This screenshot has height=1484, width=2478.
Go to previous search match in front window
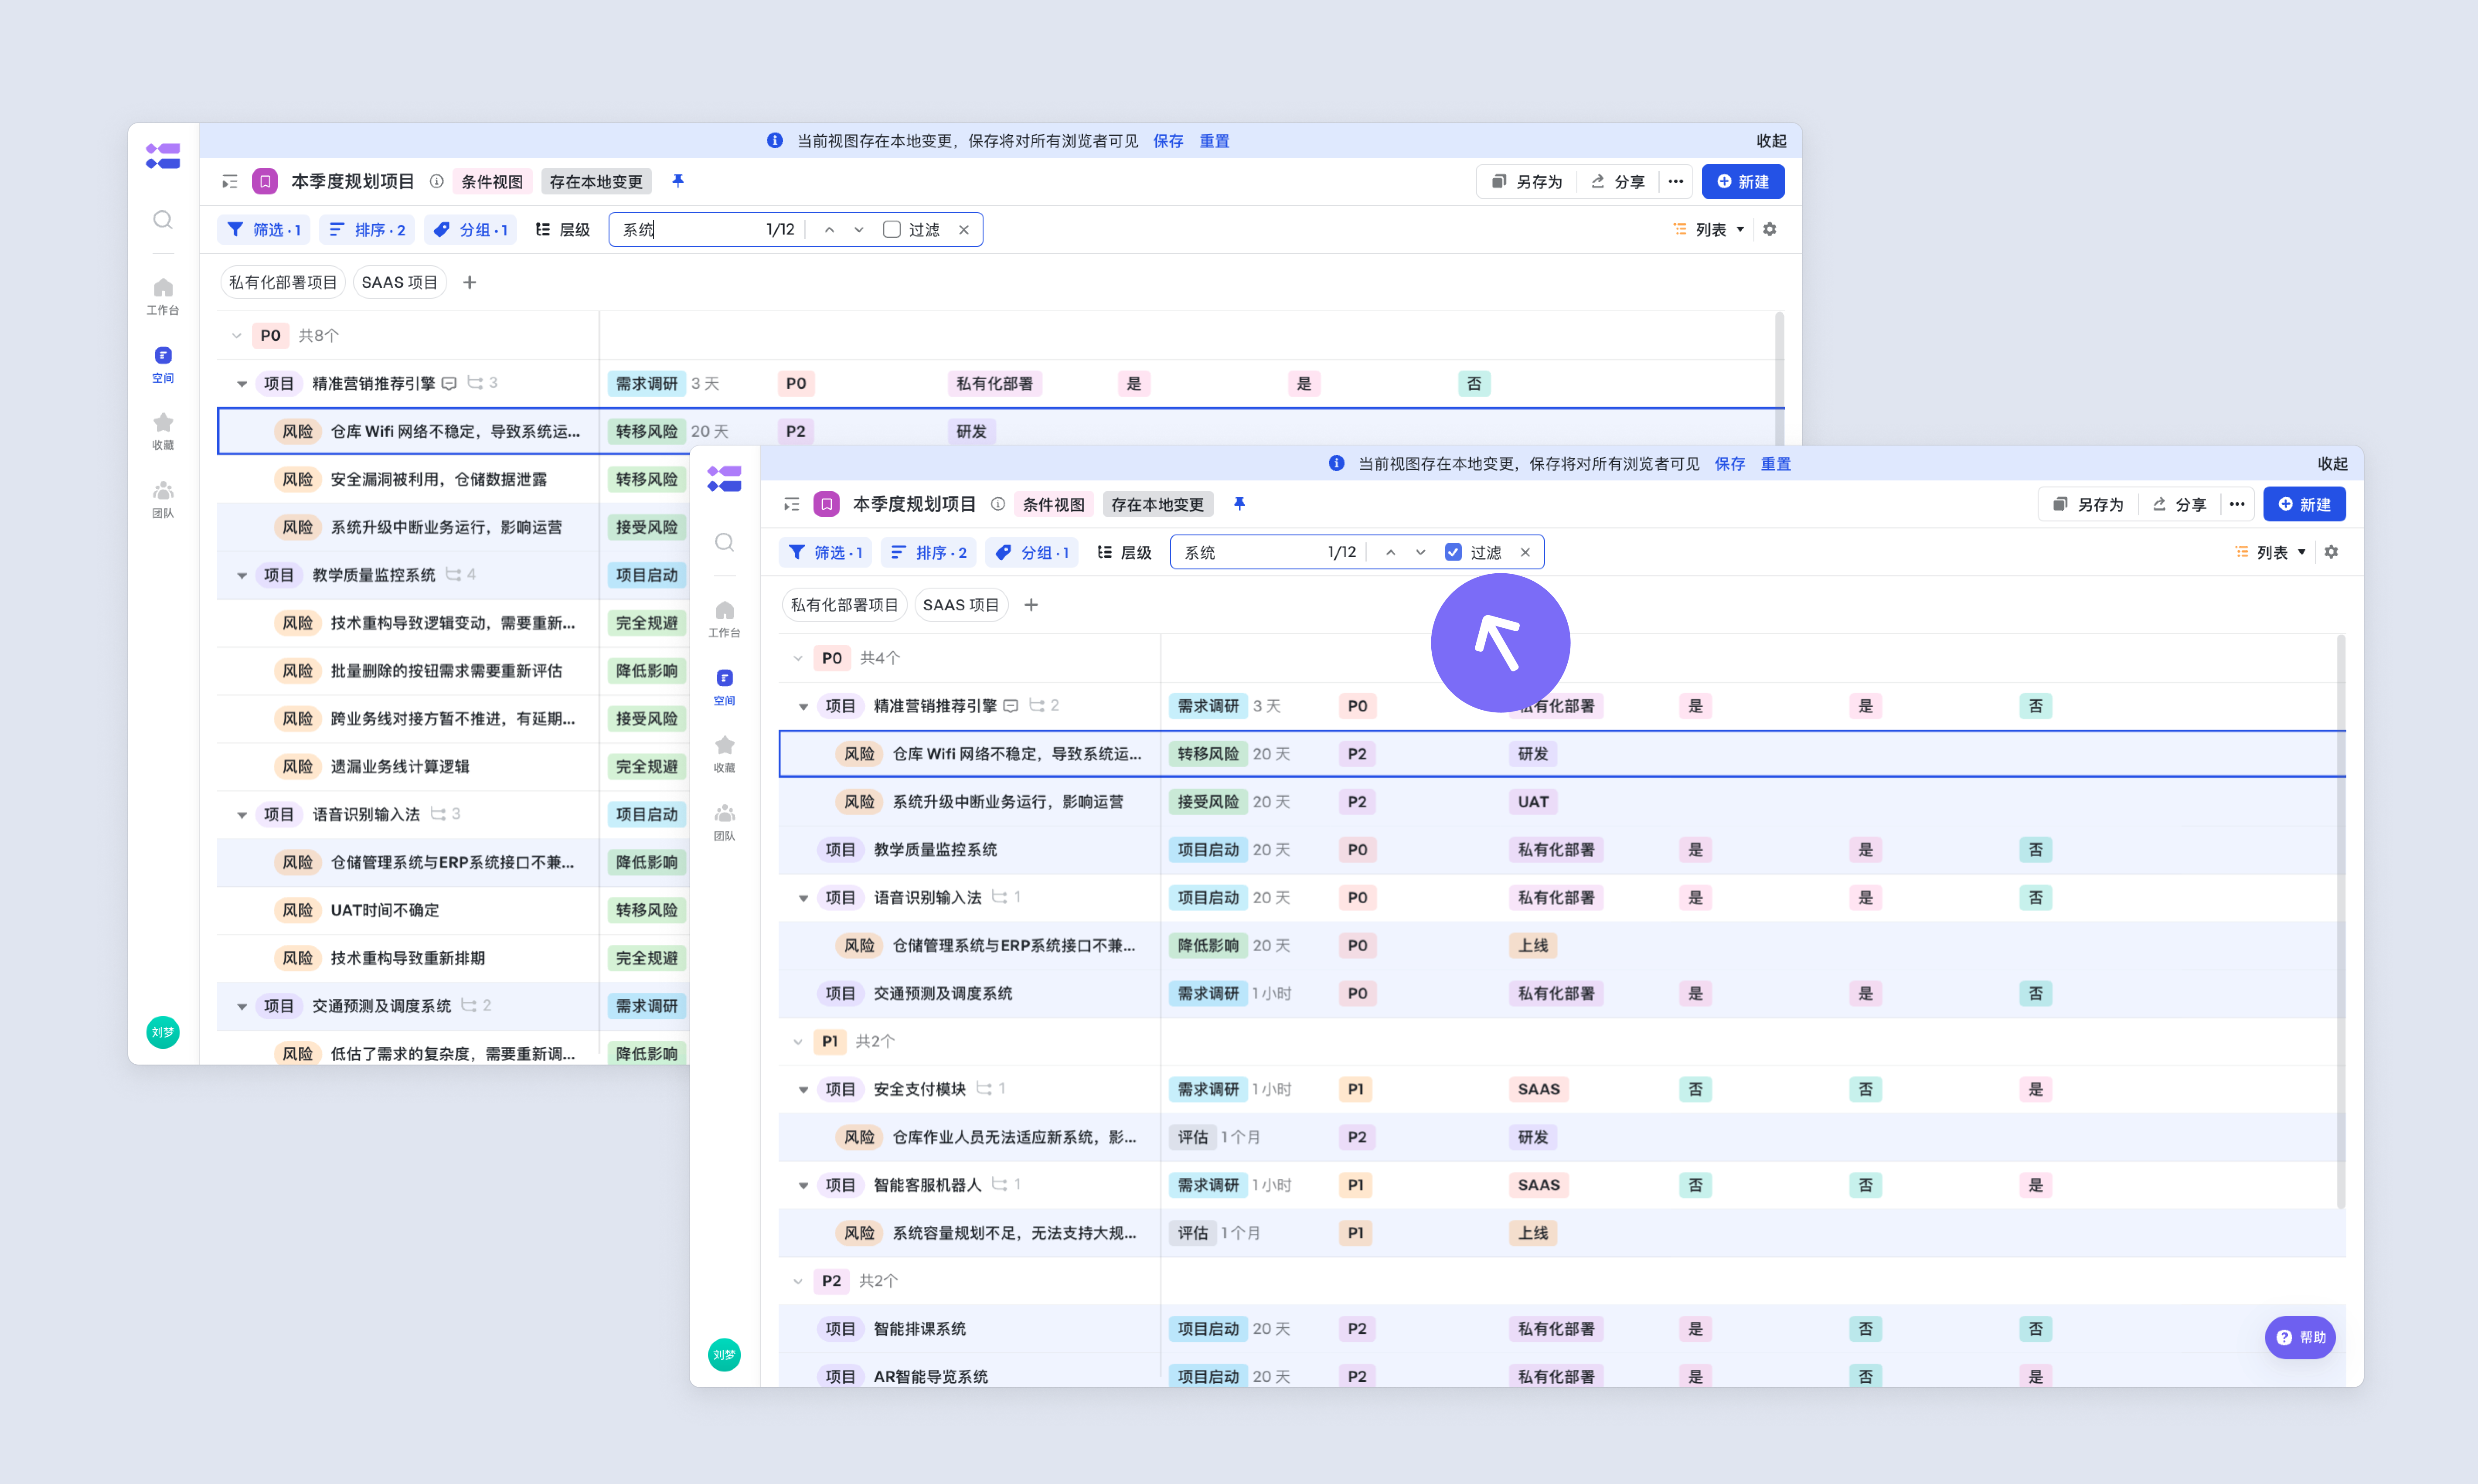click(x=1391, y=553)
